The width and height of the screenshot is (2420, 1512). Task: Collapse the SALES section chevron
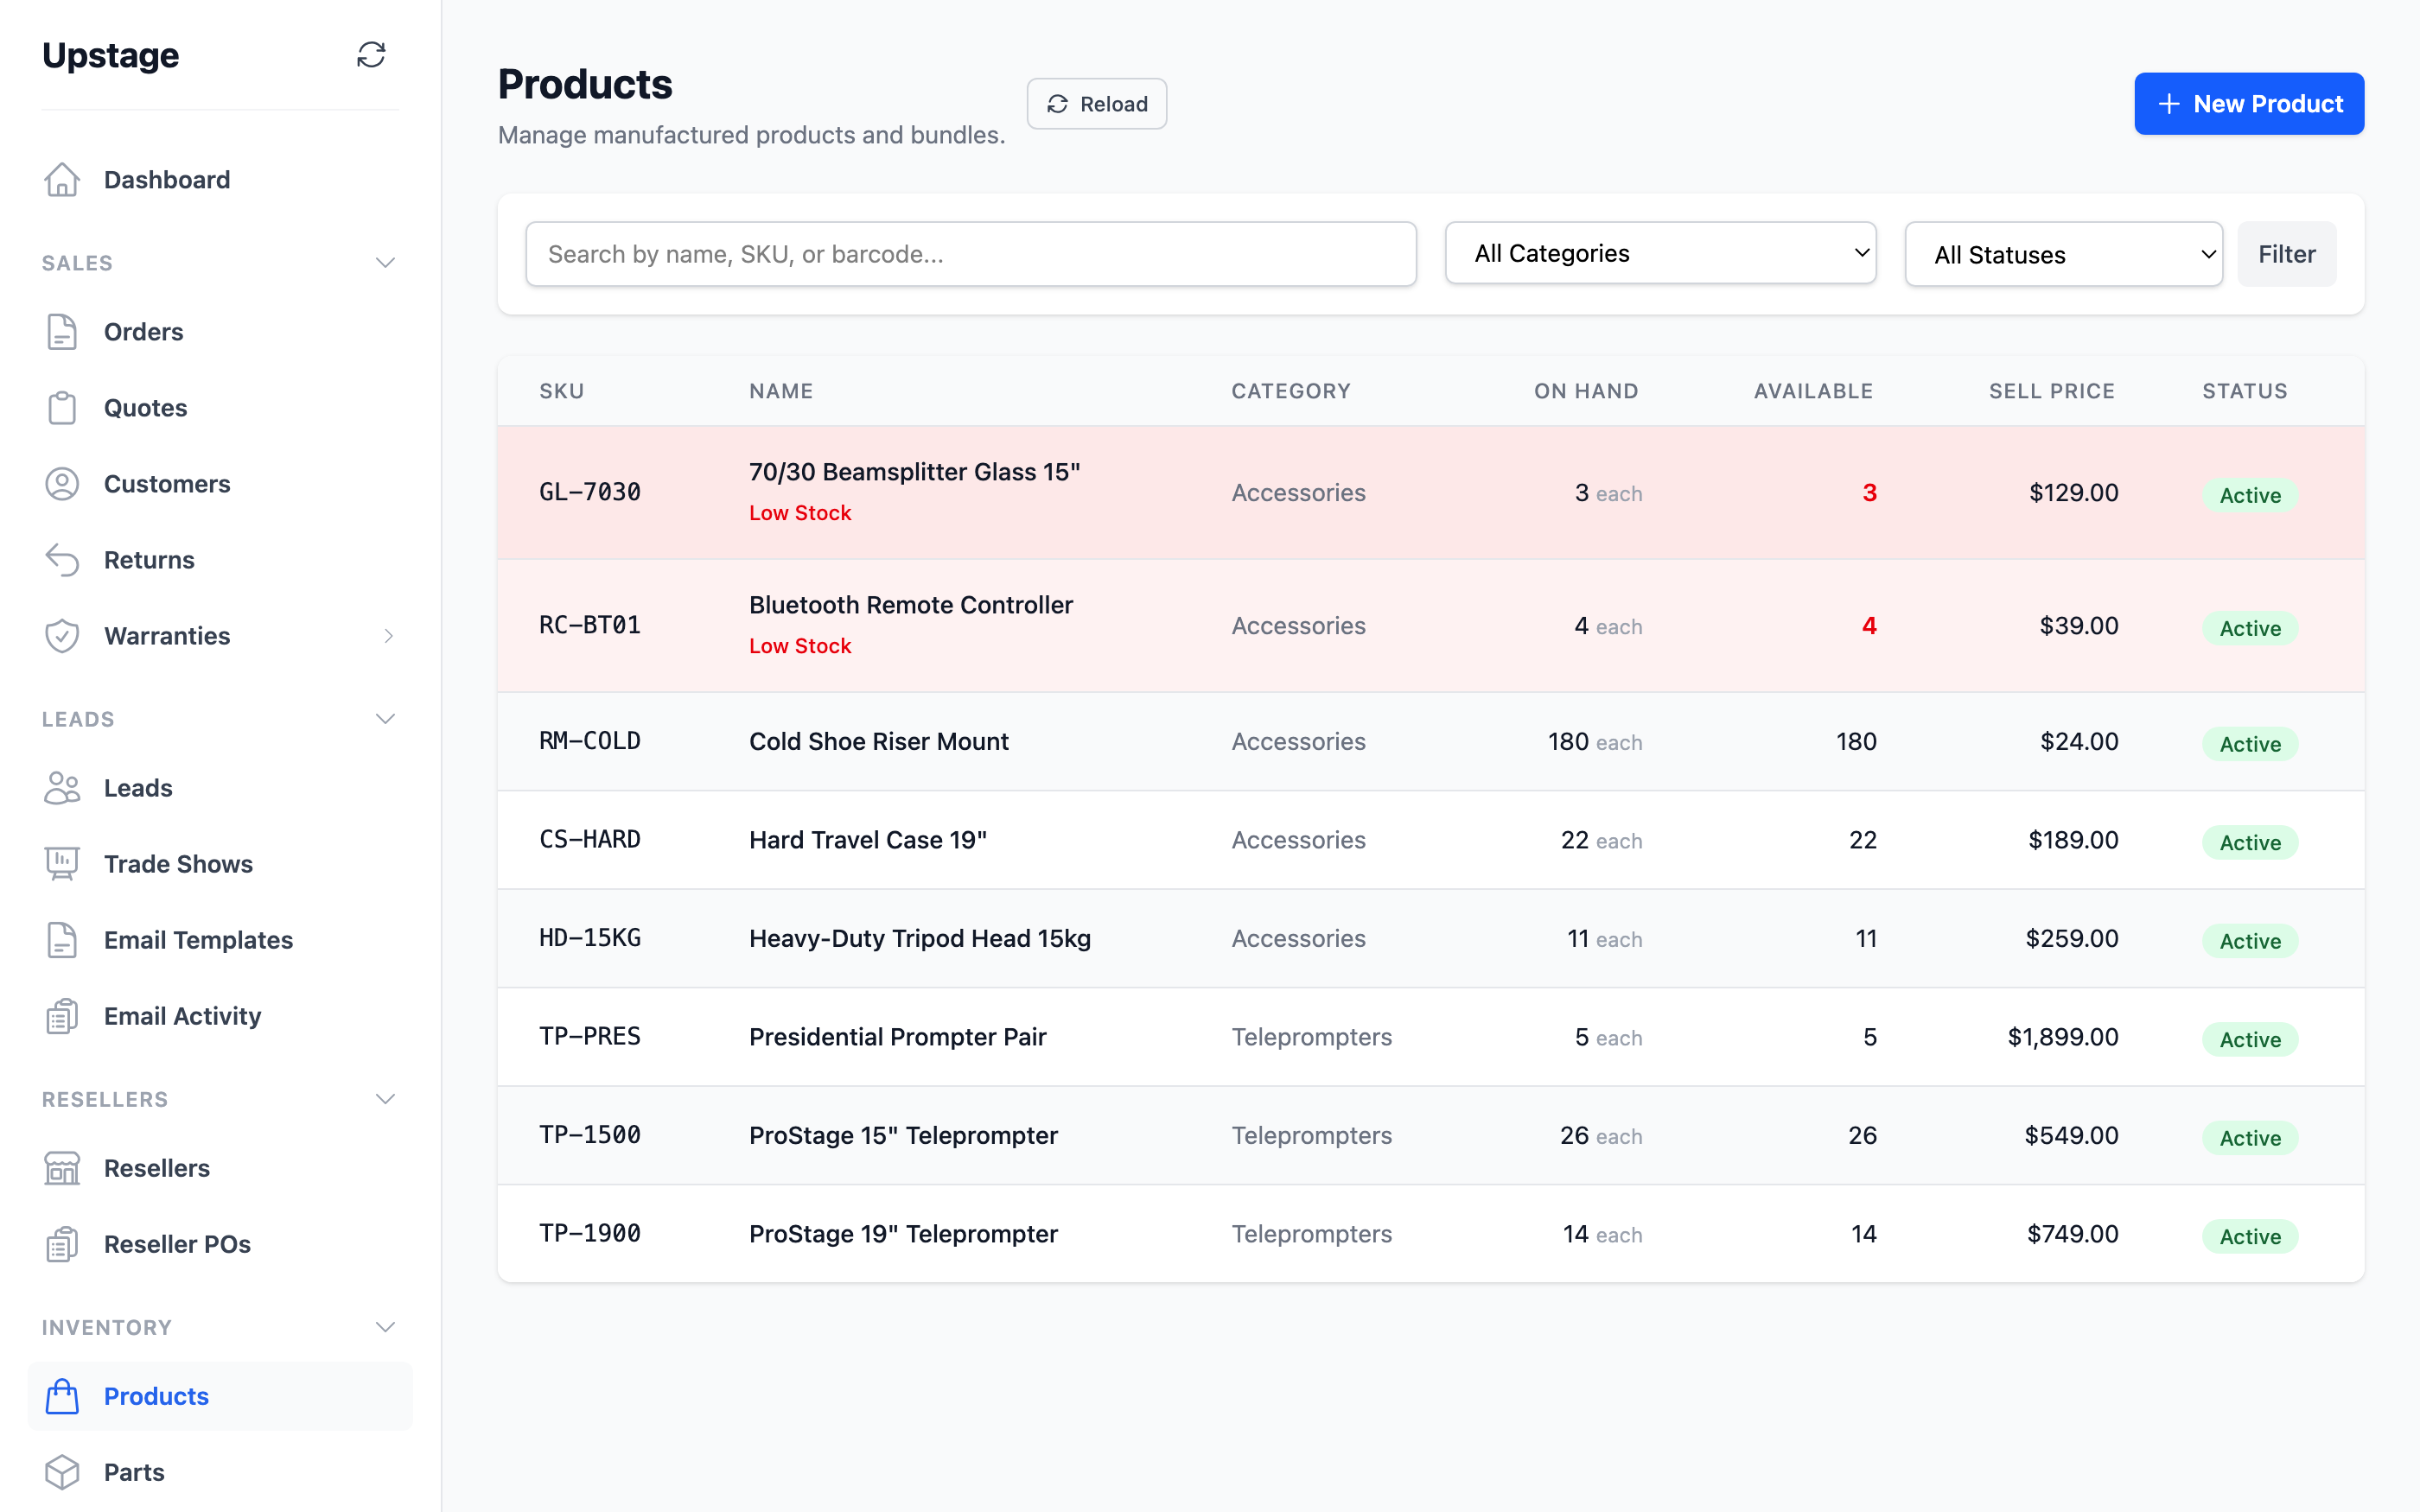pos(385,263)
